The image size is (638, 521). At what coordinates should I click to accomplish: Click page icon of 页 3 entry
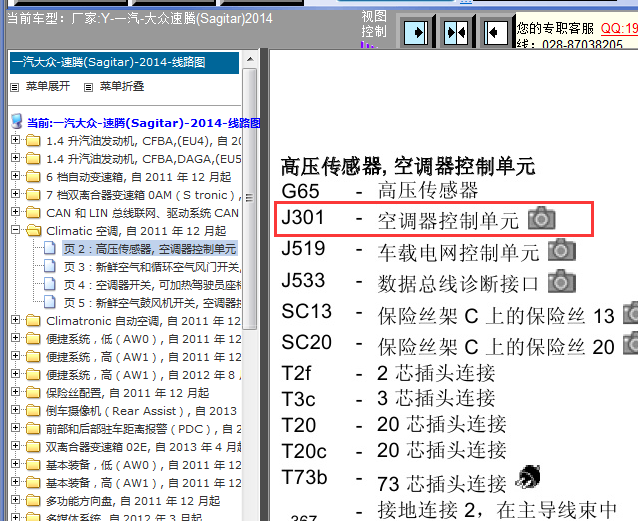coord(50,266)
